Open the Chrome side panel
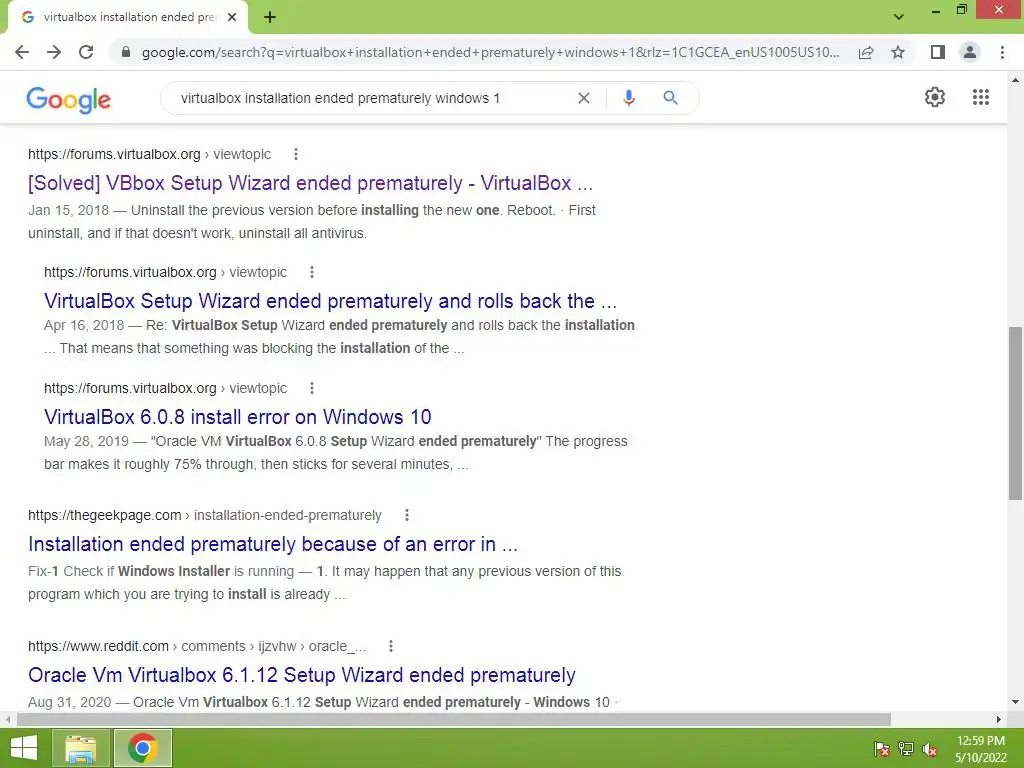Screen dimensions: 1024x768 (x=938, y=52)
